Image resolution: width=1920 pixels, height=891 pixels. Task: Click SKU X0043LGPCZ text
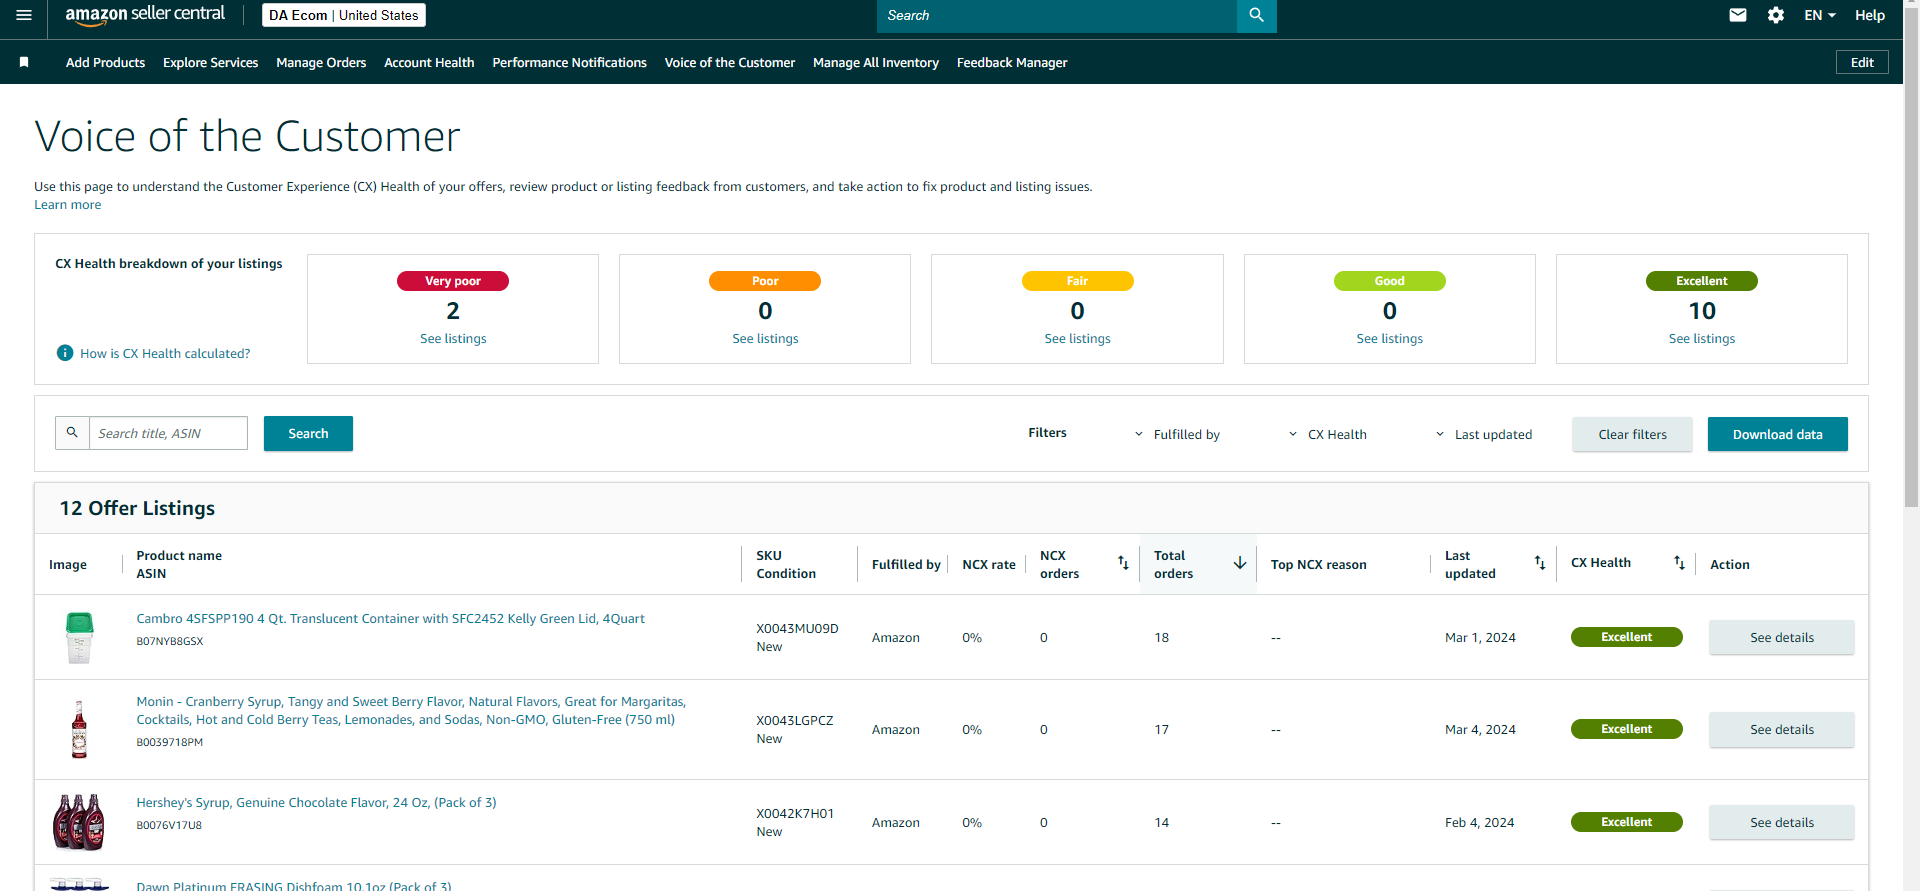tap(794, 720)
